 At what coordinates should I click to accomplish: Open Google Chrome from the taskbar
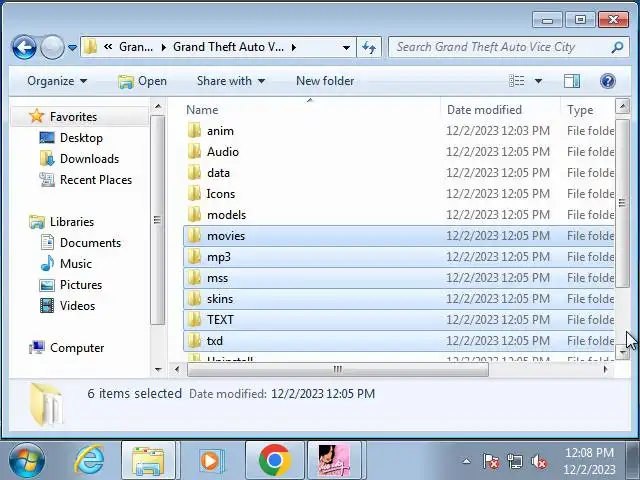point(275,460)
